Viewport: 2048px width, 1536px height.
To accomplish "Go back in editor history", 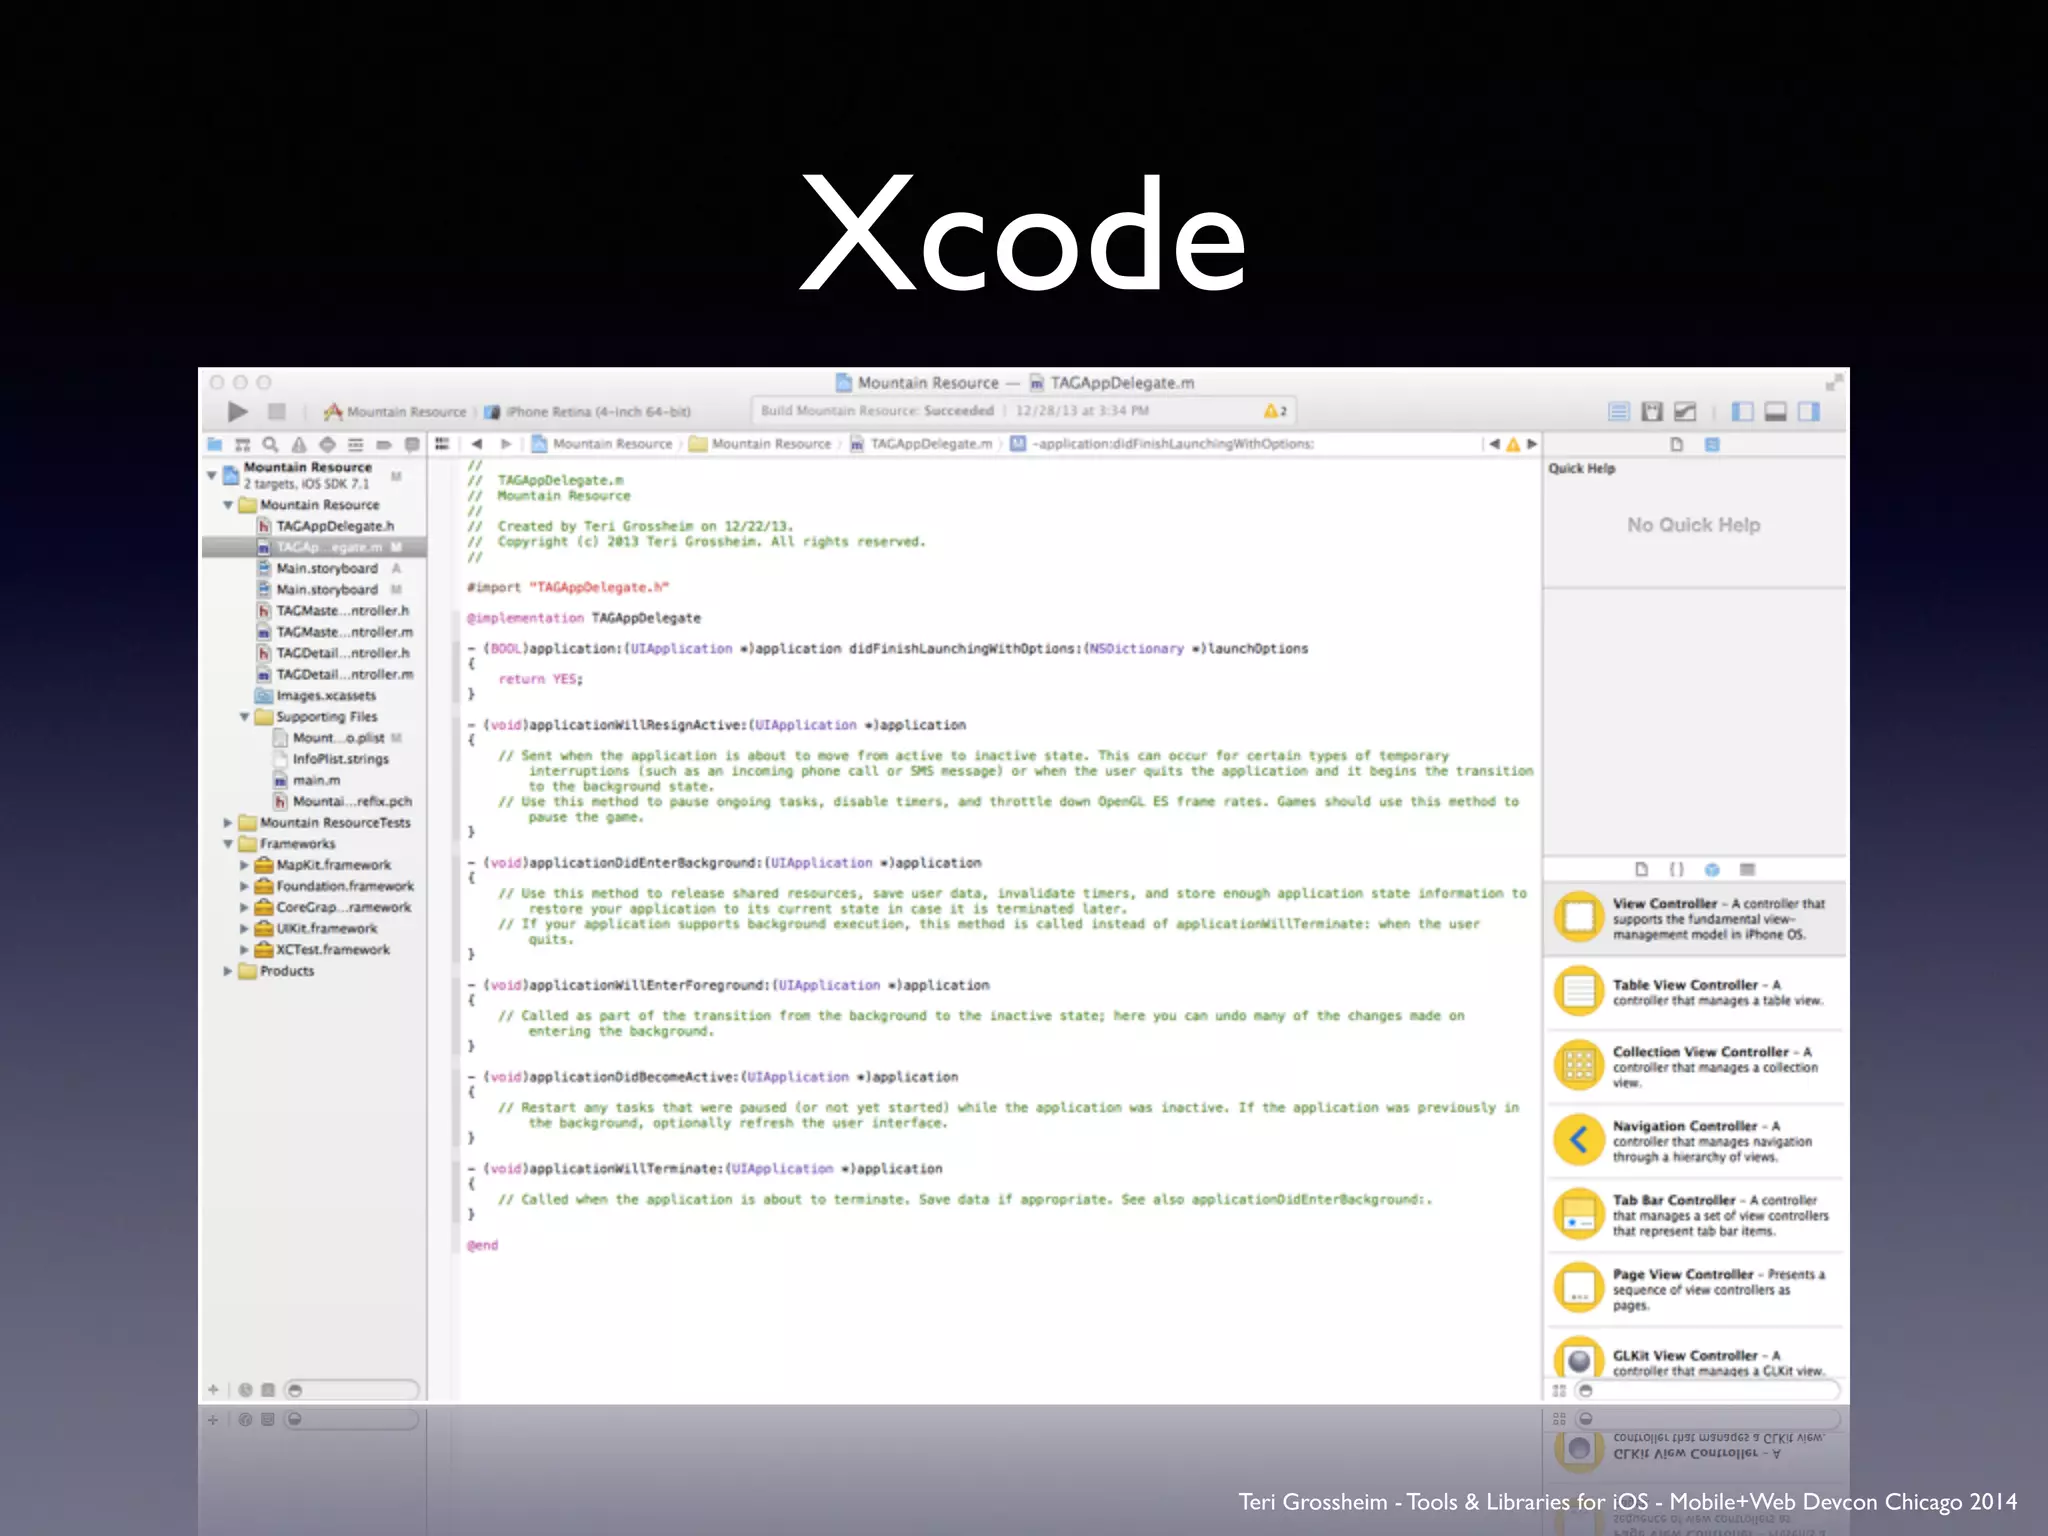I will click(x=476, y=444).
